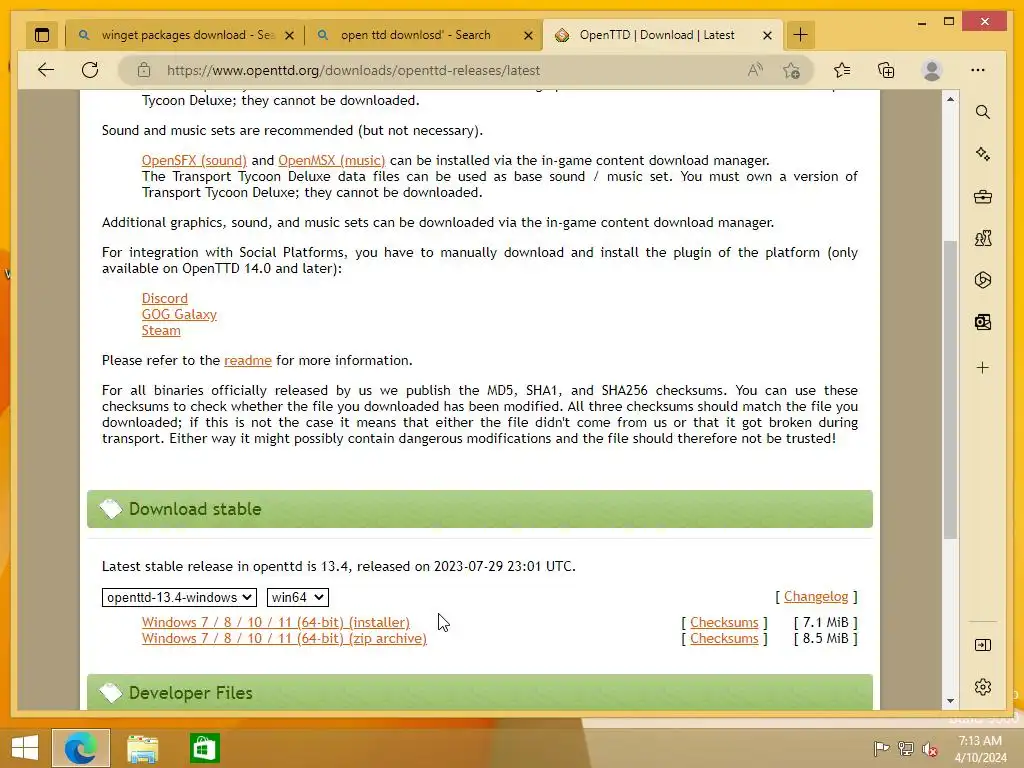
Task: Open sidebar Outlook icon
Action: (x=983, y=322)
